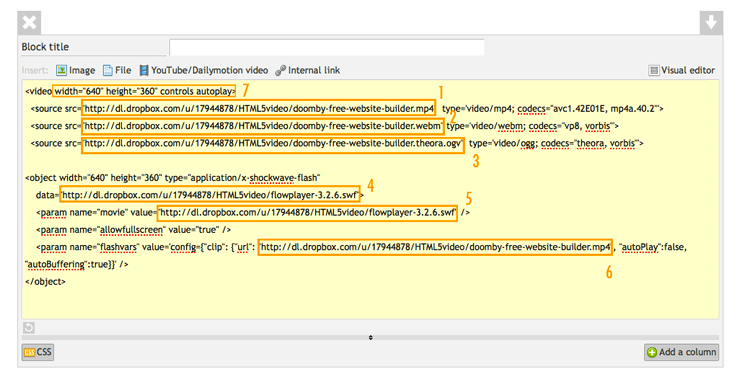
Task: Click the object width="640" line
Action: pyautogui.click(x=172, y=178)
